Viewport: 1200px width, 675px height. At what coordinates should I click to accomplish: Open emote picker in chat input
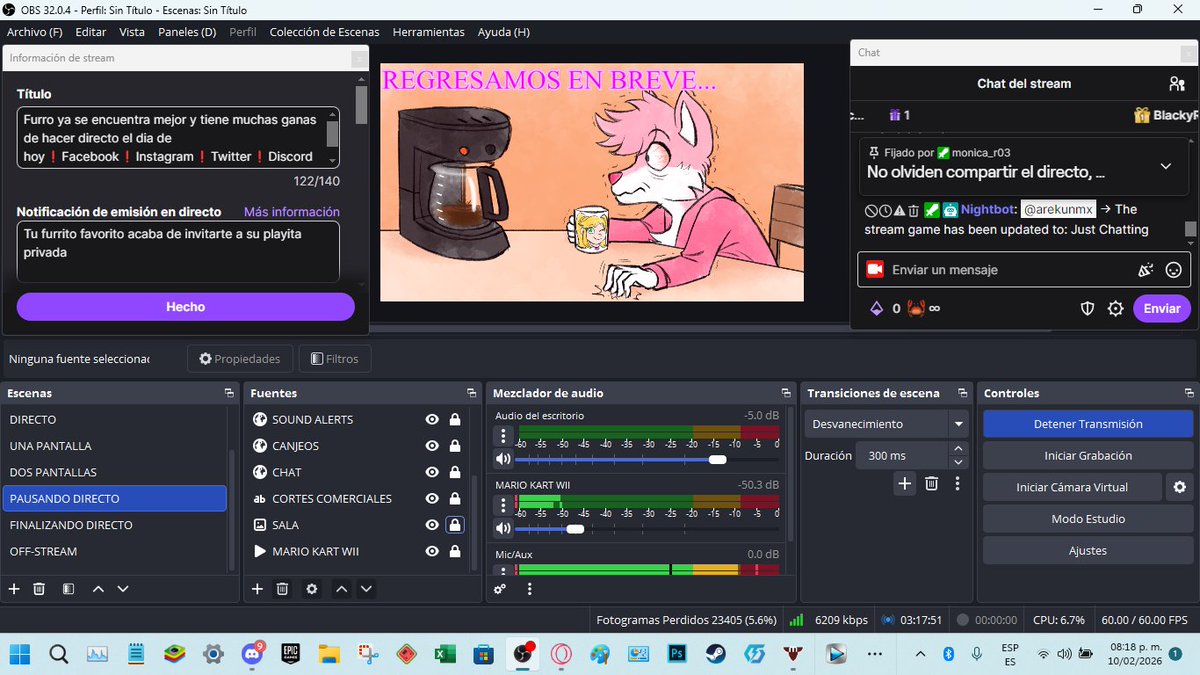1174,270
